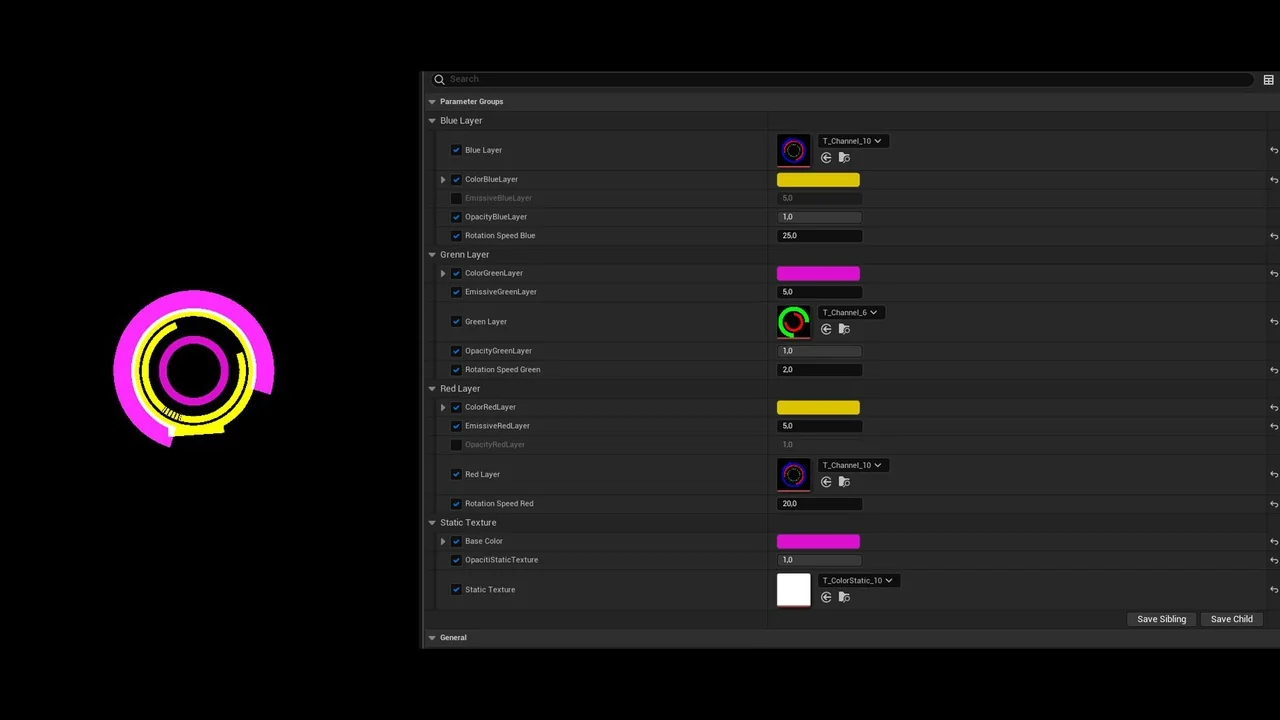Viewport: 1280px width, 720px height.
Task: Disable the OpacityGreenLayer parameter checkbox
Action: pos(456,351)
